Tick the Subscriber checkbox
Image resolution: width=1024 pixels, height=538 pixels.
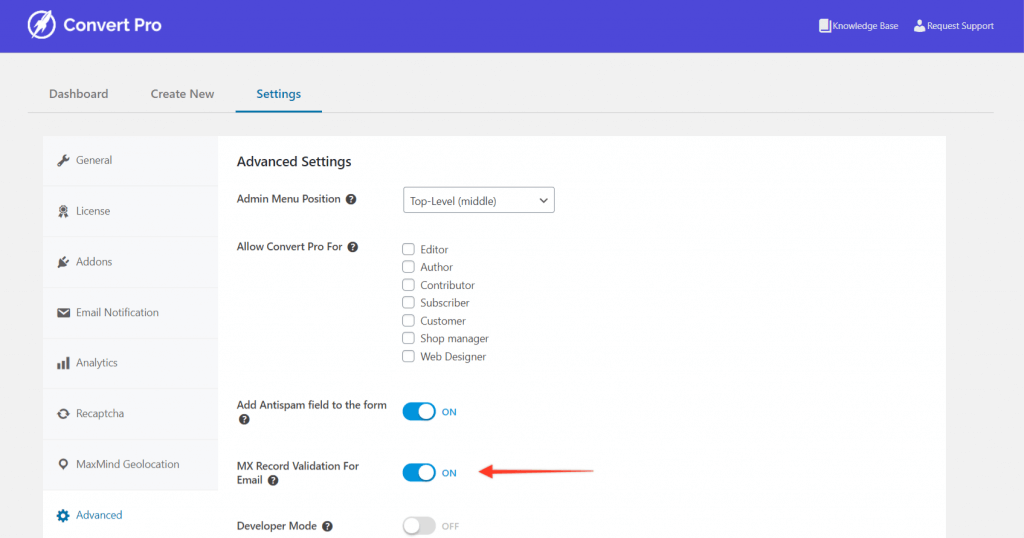coord(408,302)
